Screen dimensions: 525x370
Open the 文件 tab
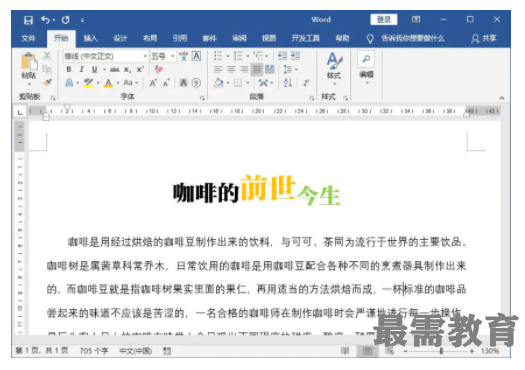pyautogui.click(x=28, y=39)
